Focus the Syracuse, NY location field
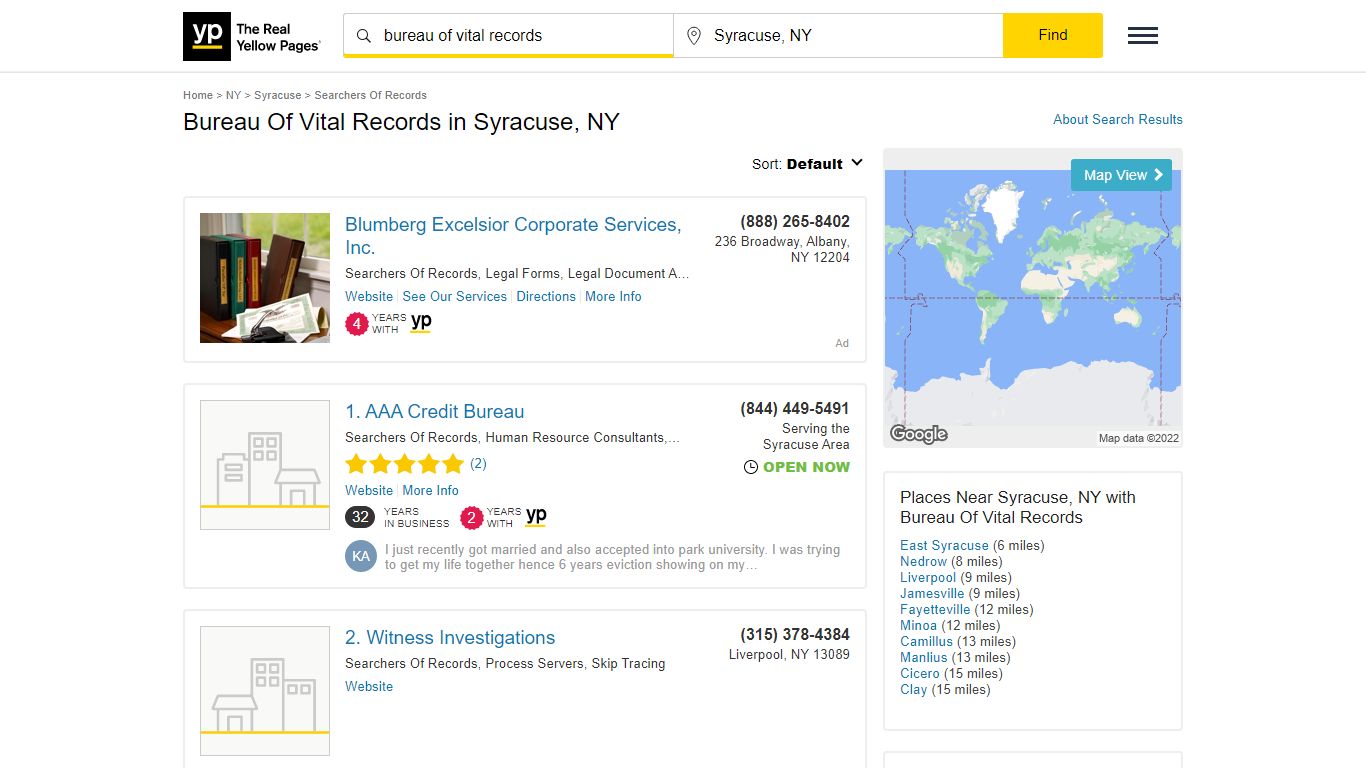Screen dimensions: 1366x768 (x=838, y=35)
